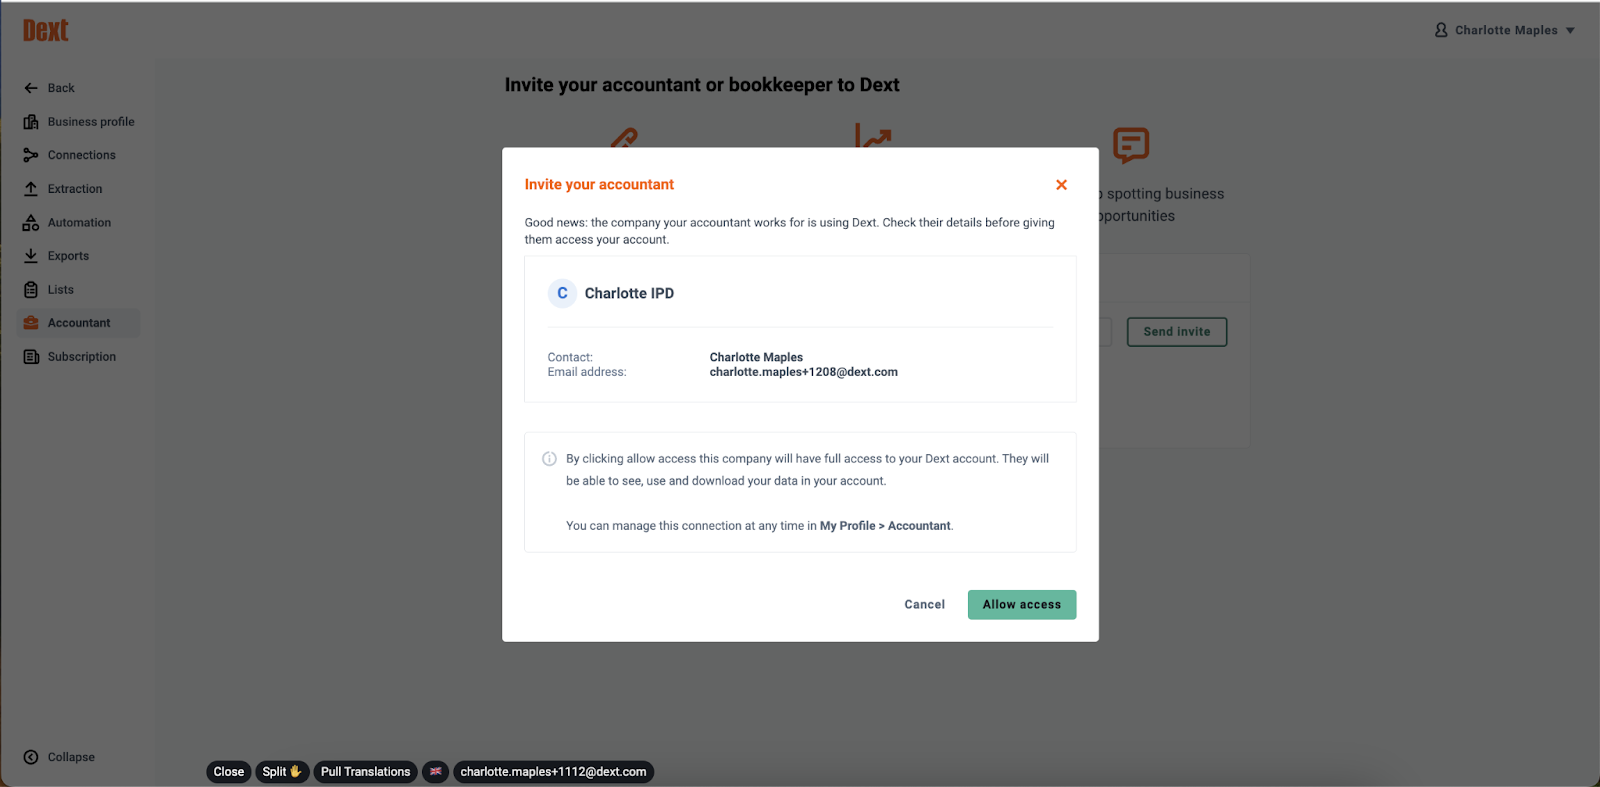Screen dimensions: 1600x787
Task: Click the info icon in access notice
Action: [549, 459]
